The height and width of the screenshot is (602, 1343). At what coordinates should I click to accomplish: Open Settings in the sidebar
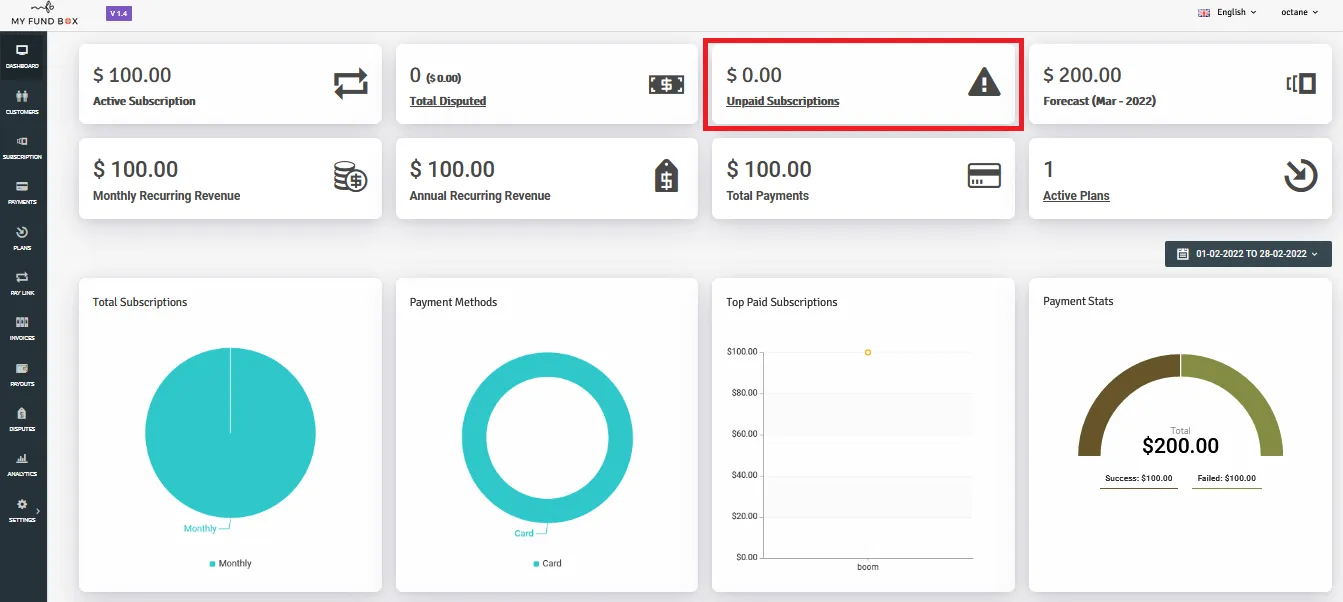click(22, 510)
